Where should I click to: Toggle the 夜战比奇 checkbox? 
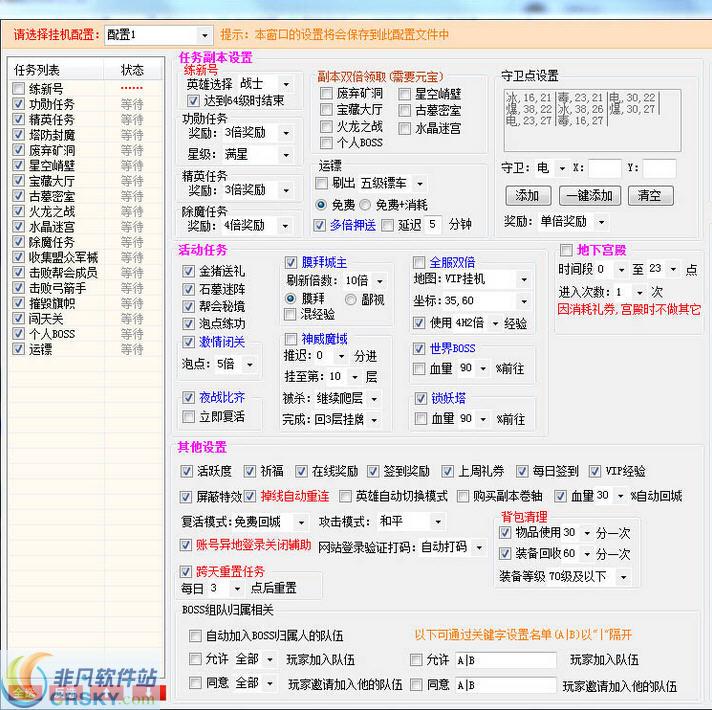click(x=188, y=398)
